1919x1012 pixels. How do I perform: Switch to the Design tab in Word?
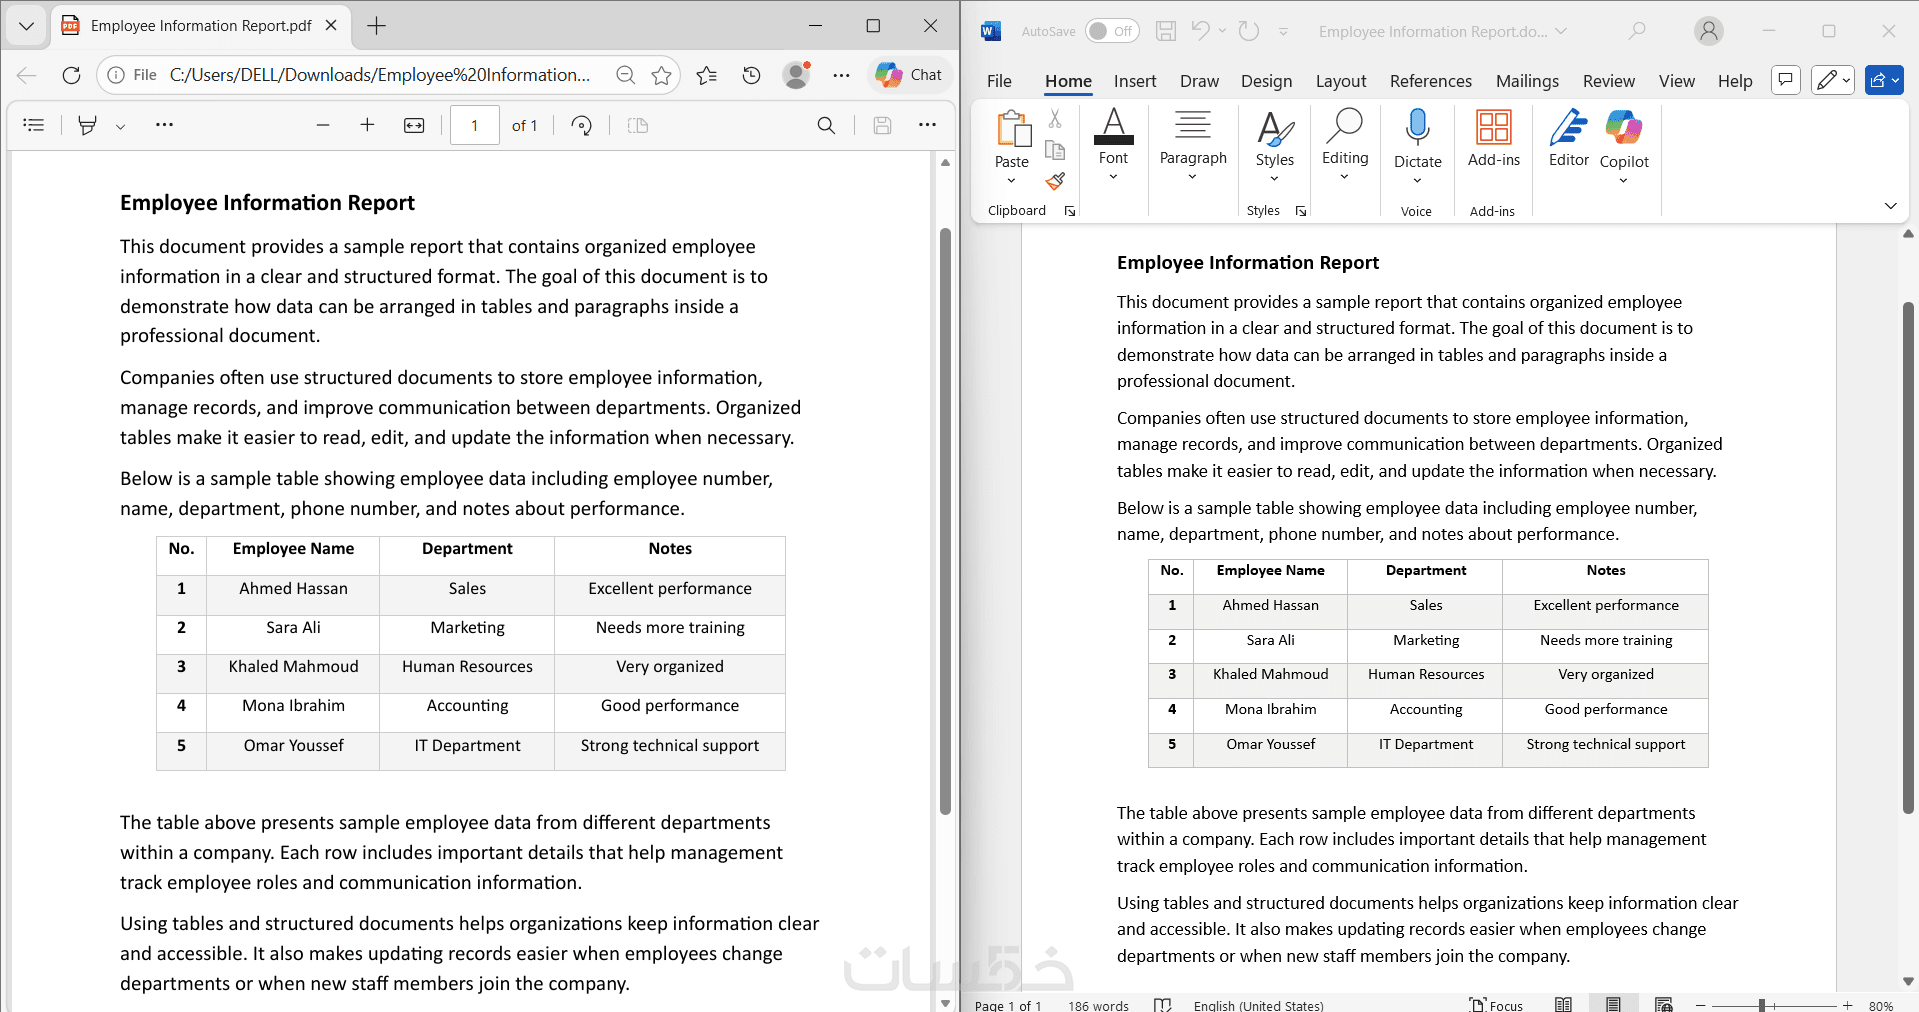(x=1266, y=81)
